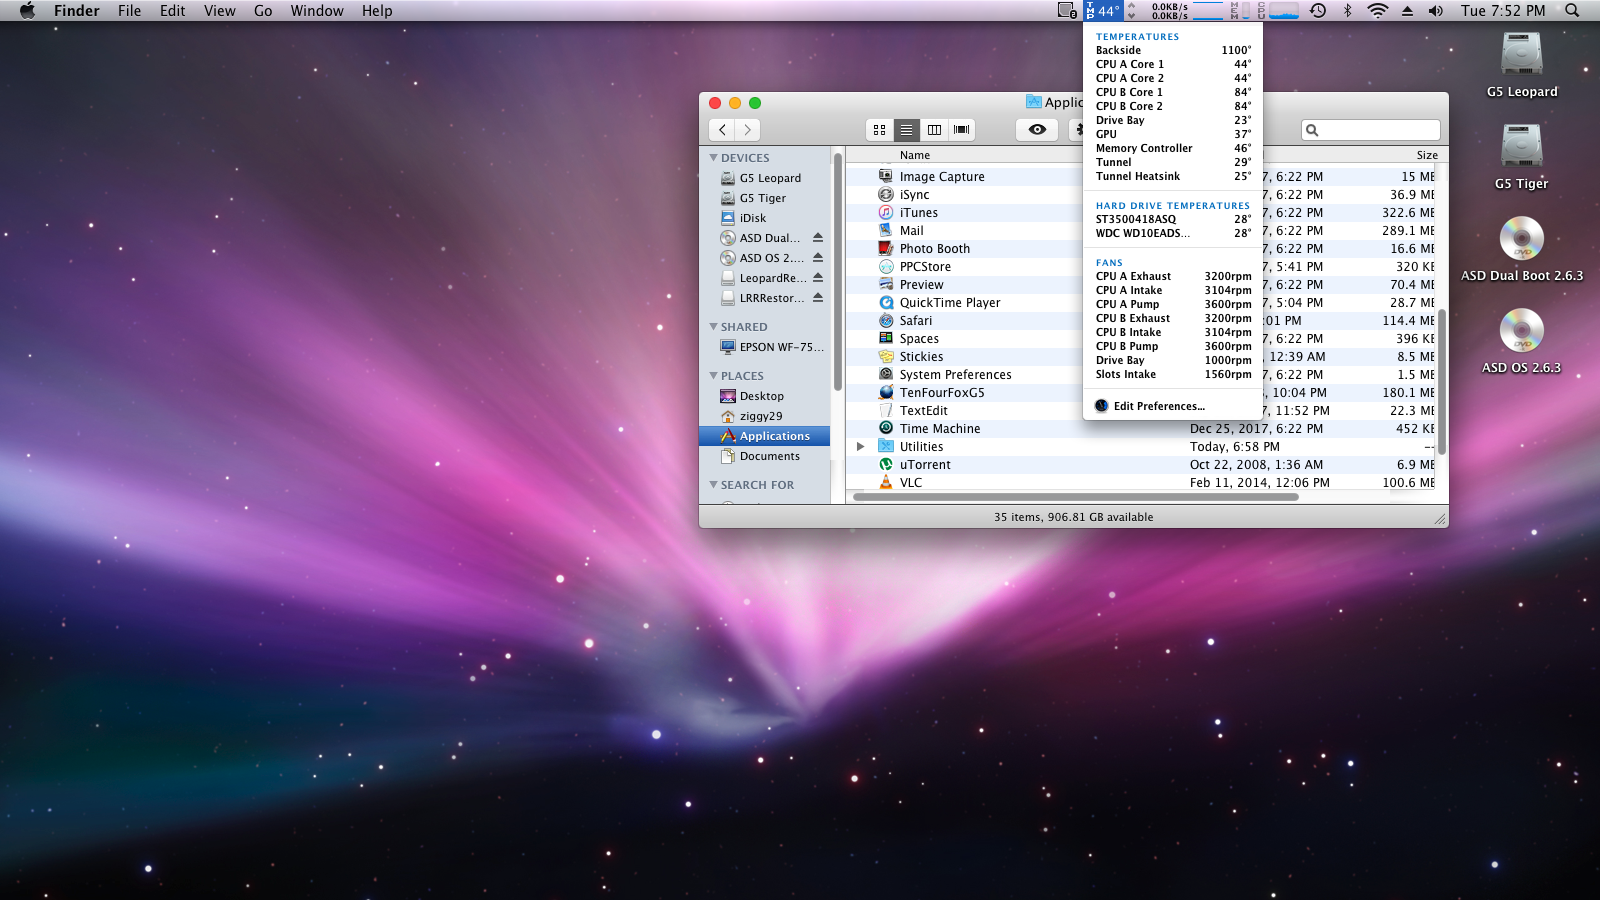Expand the Utilities folder triangle
Viewport: 1600px width, 900px height.
pos(860,446)
